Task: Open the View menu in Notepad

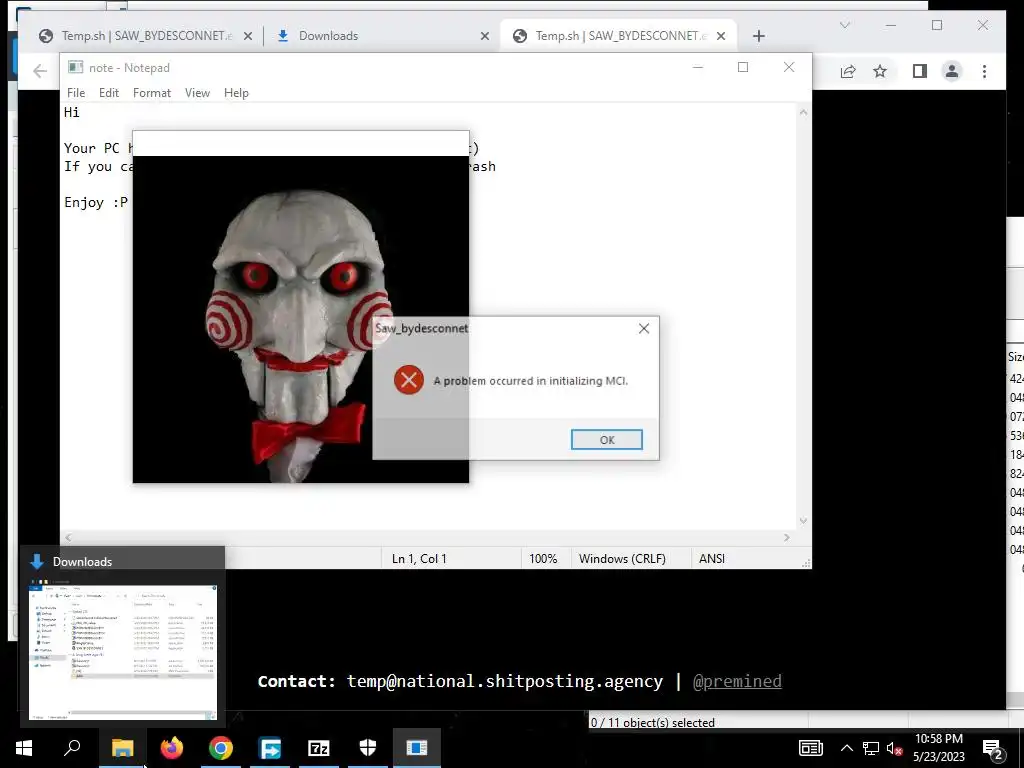Action: tap(197, 93)
